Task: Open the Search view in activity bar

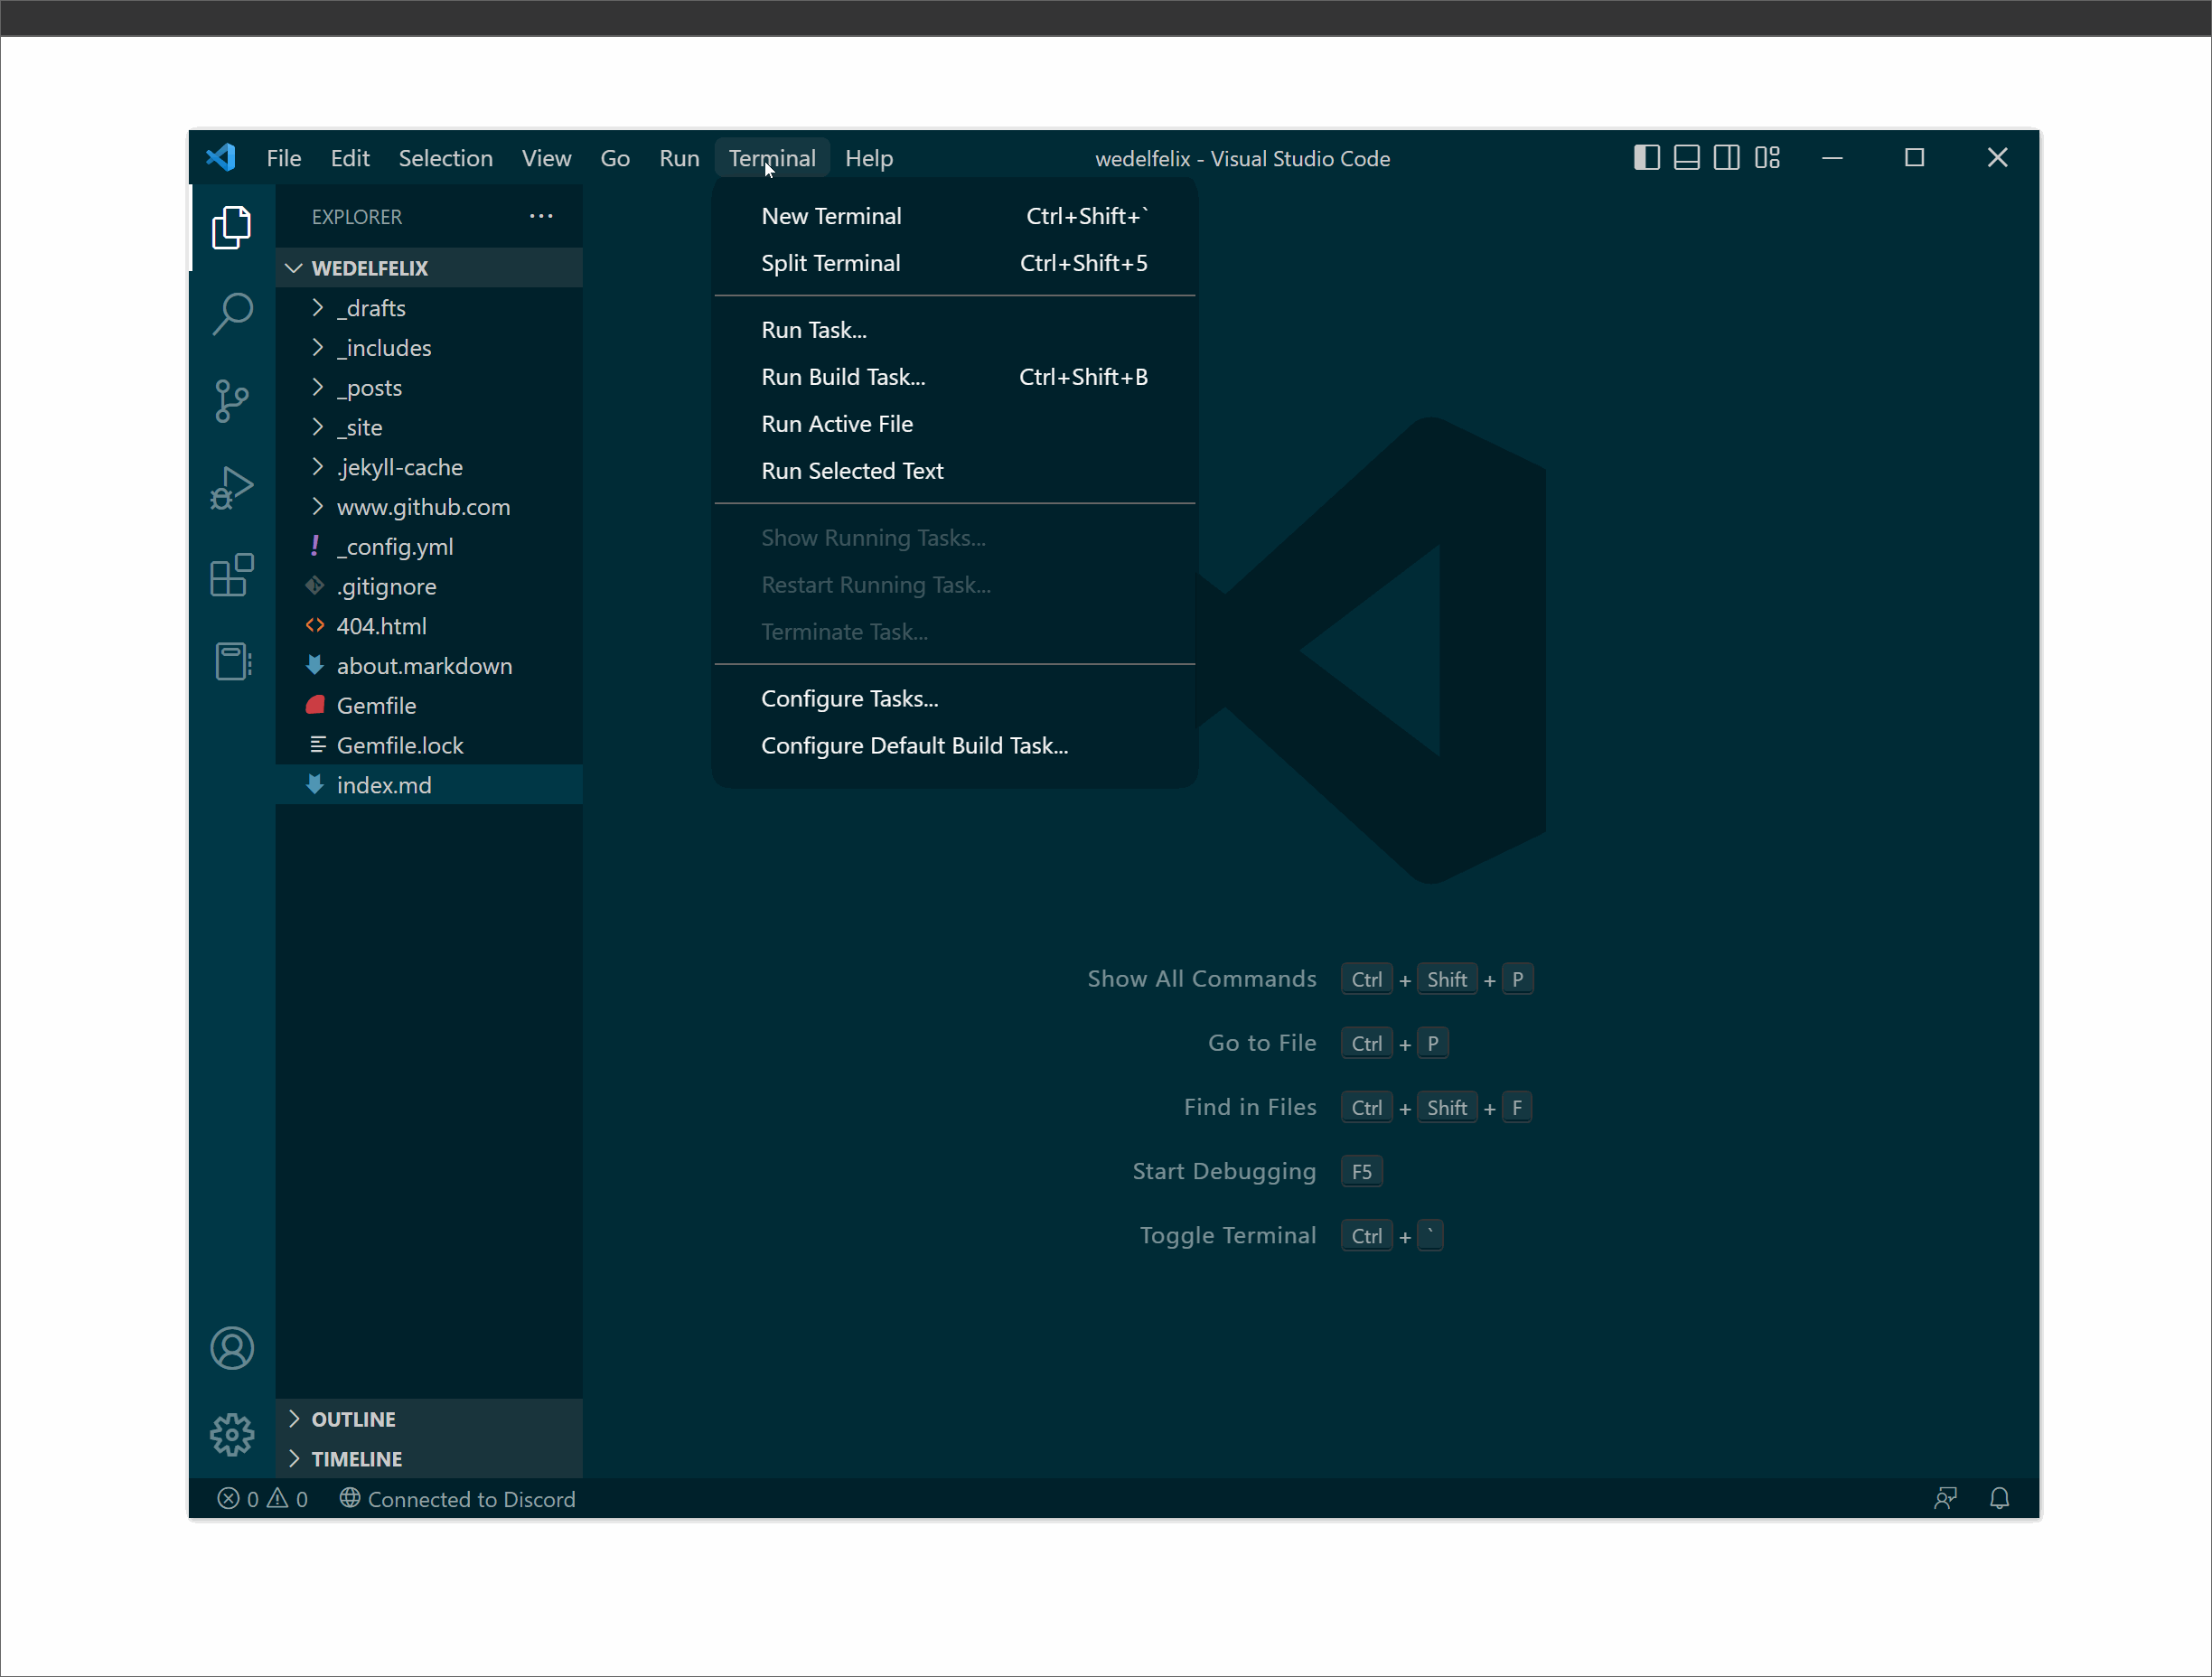Action: (232, 314)
